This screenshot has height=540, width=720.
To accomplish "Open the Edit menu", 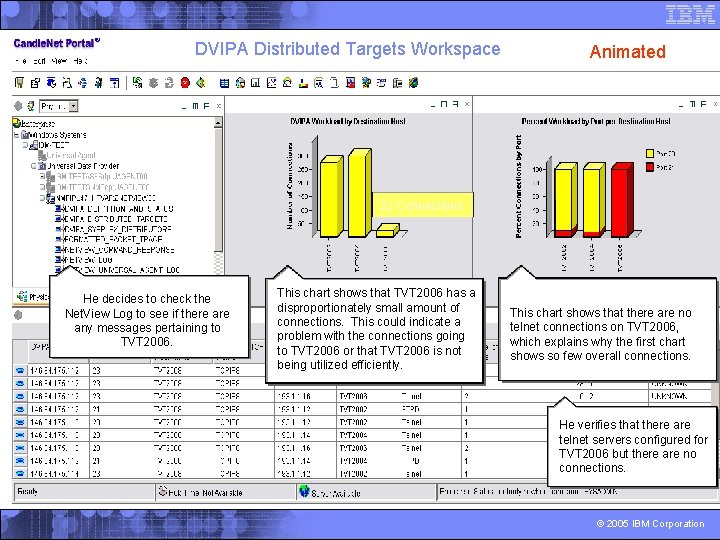I will pos(39,61).
